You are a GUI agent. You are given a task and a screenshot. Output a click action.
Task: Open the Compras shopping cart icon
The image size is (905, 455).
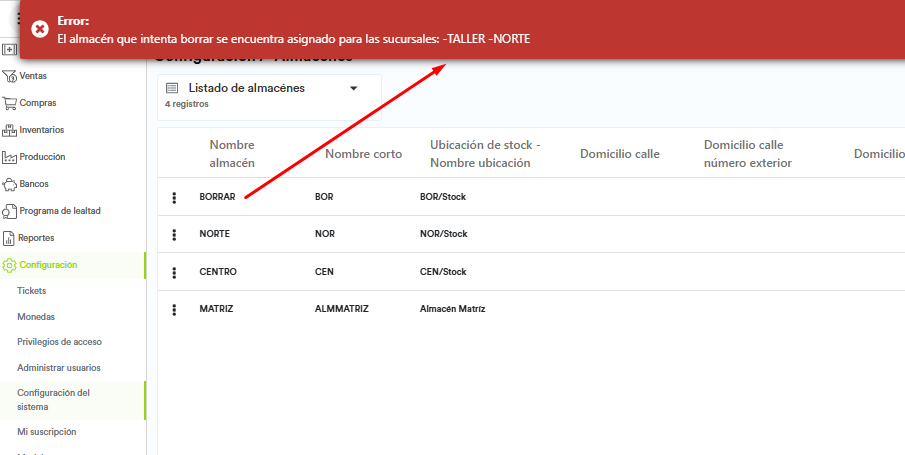(x=10, y=103)
